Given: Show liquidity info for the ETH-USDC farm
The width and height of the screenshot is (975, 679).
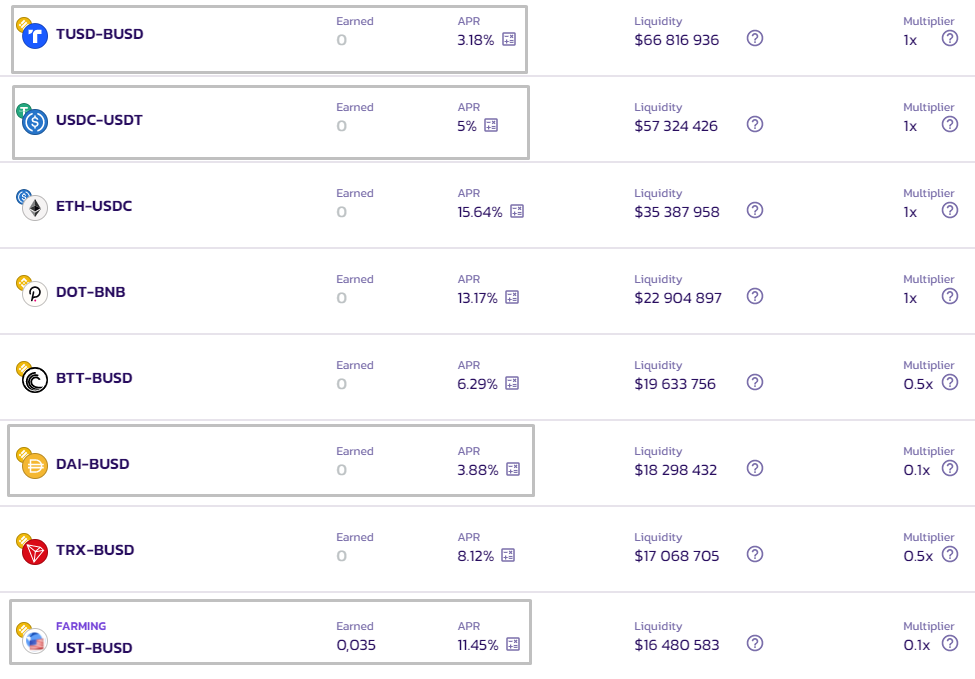Looking at the screenshot, I should pos(755,210).
